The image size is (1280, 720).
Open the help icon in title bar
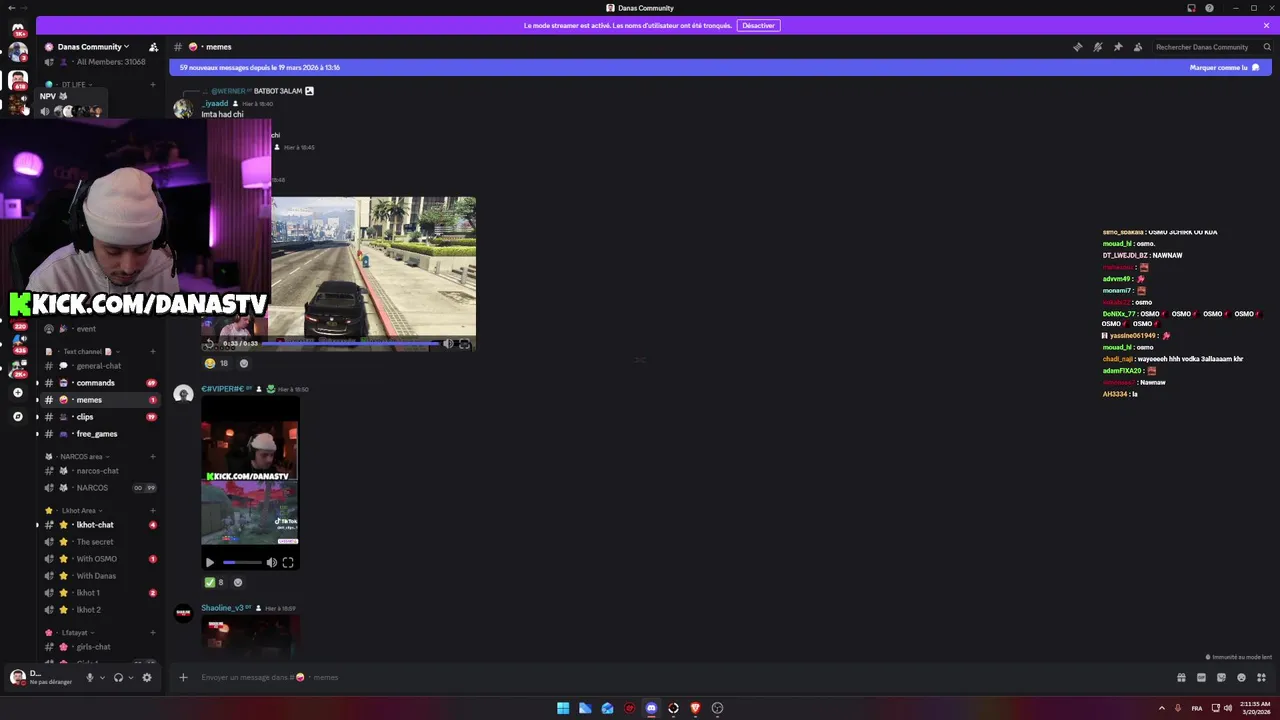[1209, 8]
